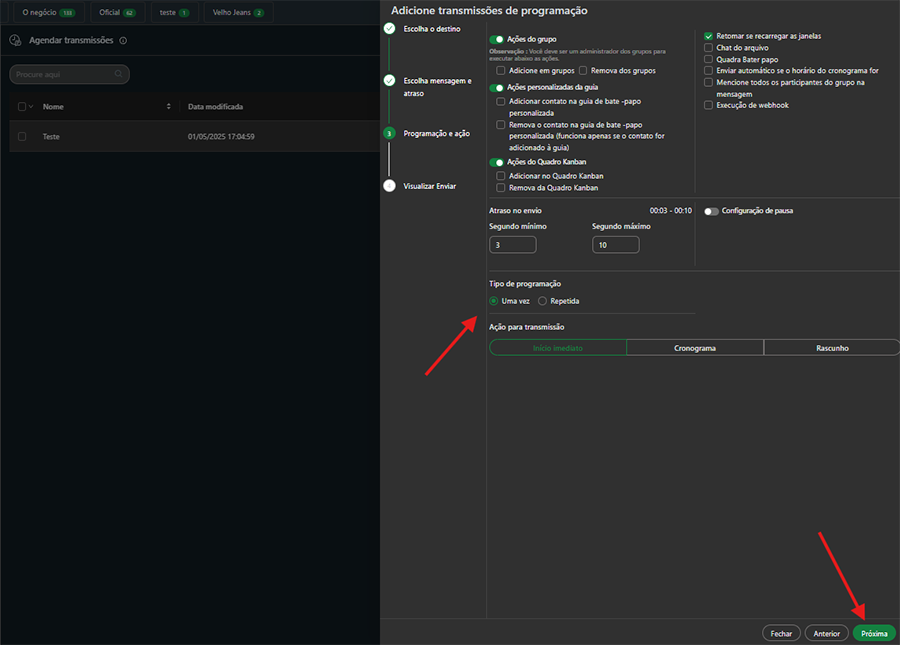Expand the dropdown arrow beside header checkbox
900x645 pixels.
click(31, 106)
